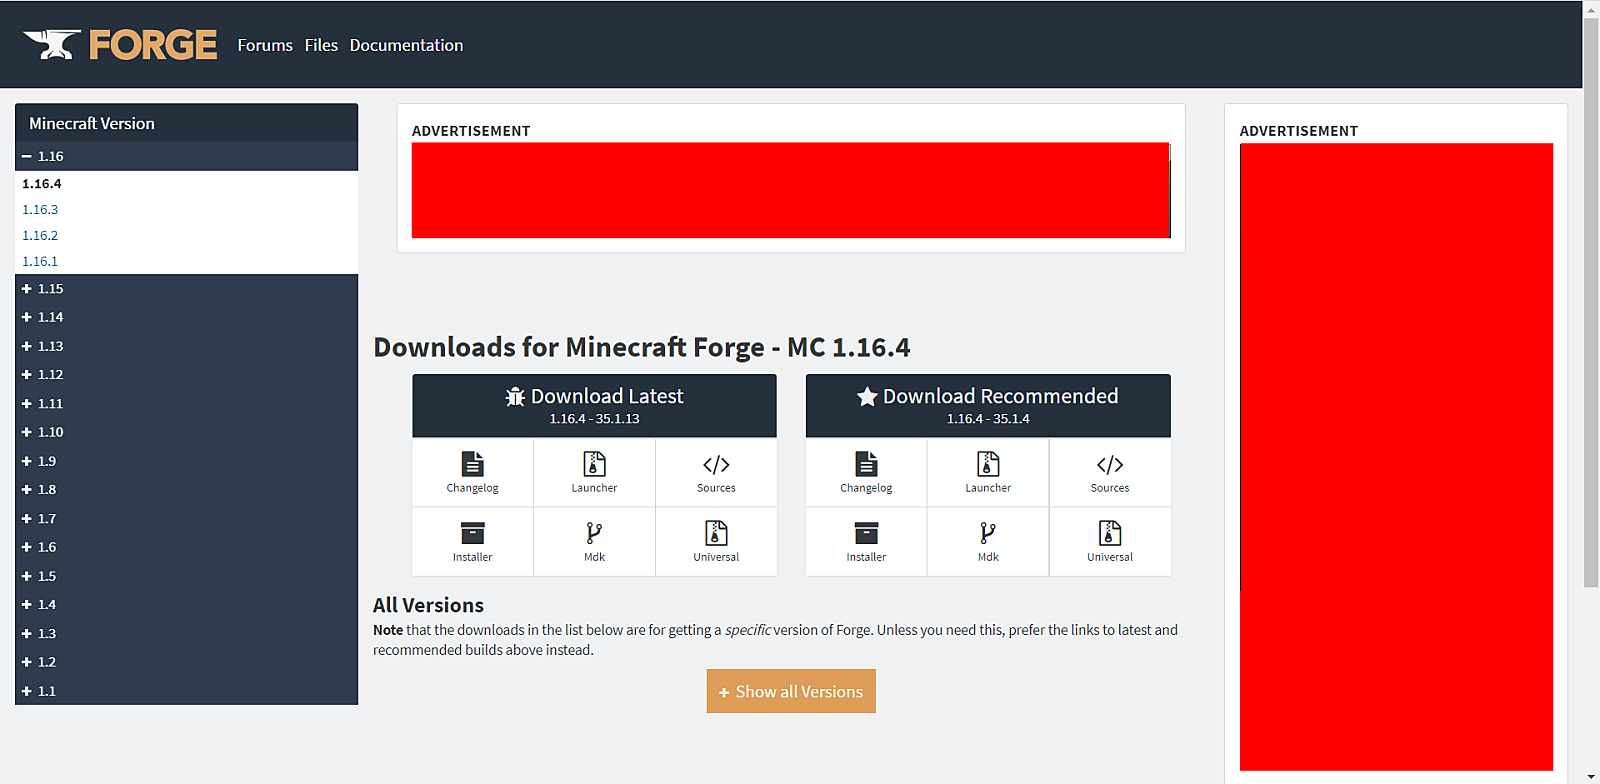
Task: Expand the 1.12 version group
Action: tap(186, 375)
